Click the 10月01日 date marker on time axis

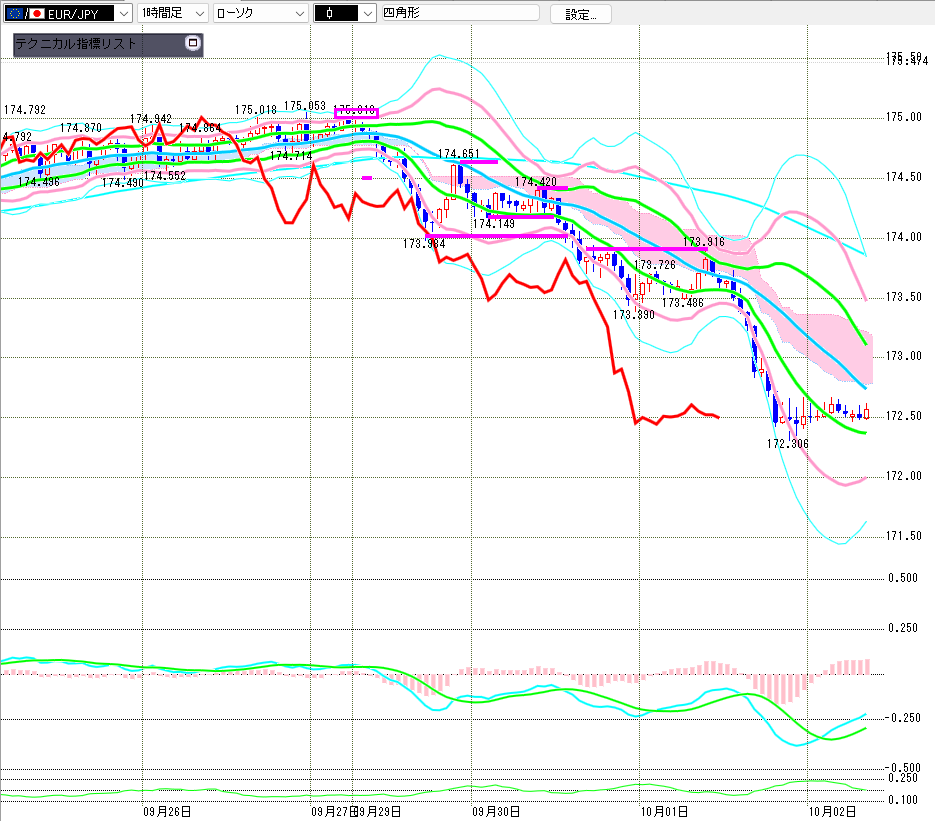click(662, 812)
